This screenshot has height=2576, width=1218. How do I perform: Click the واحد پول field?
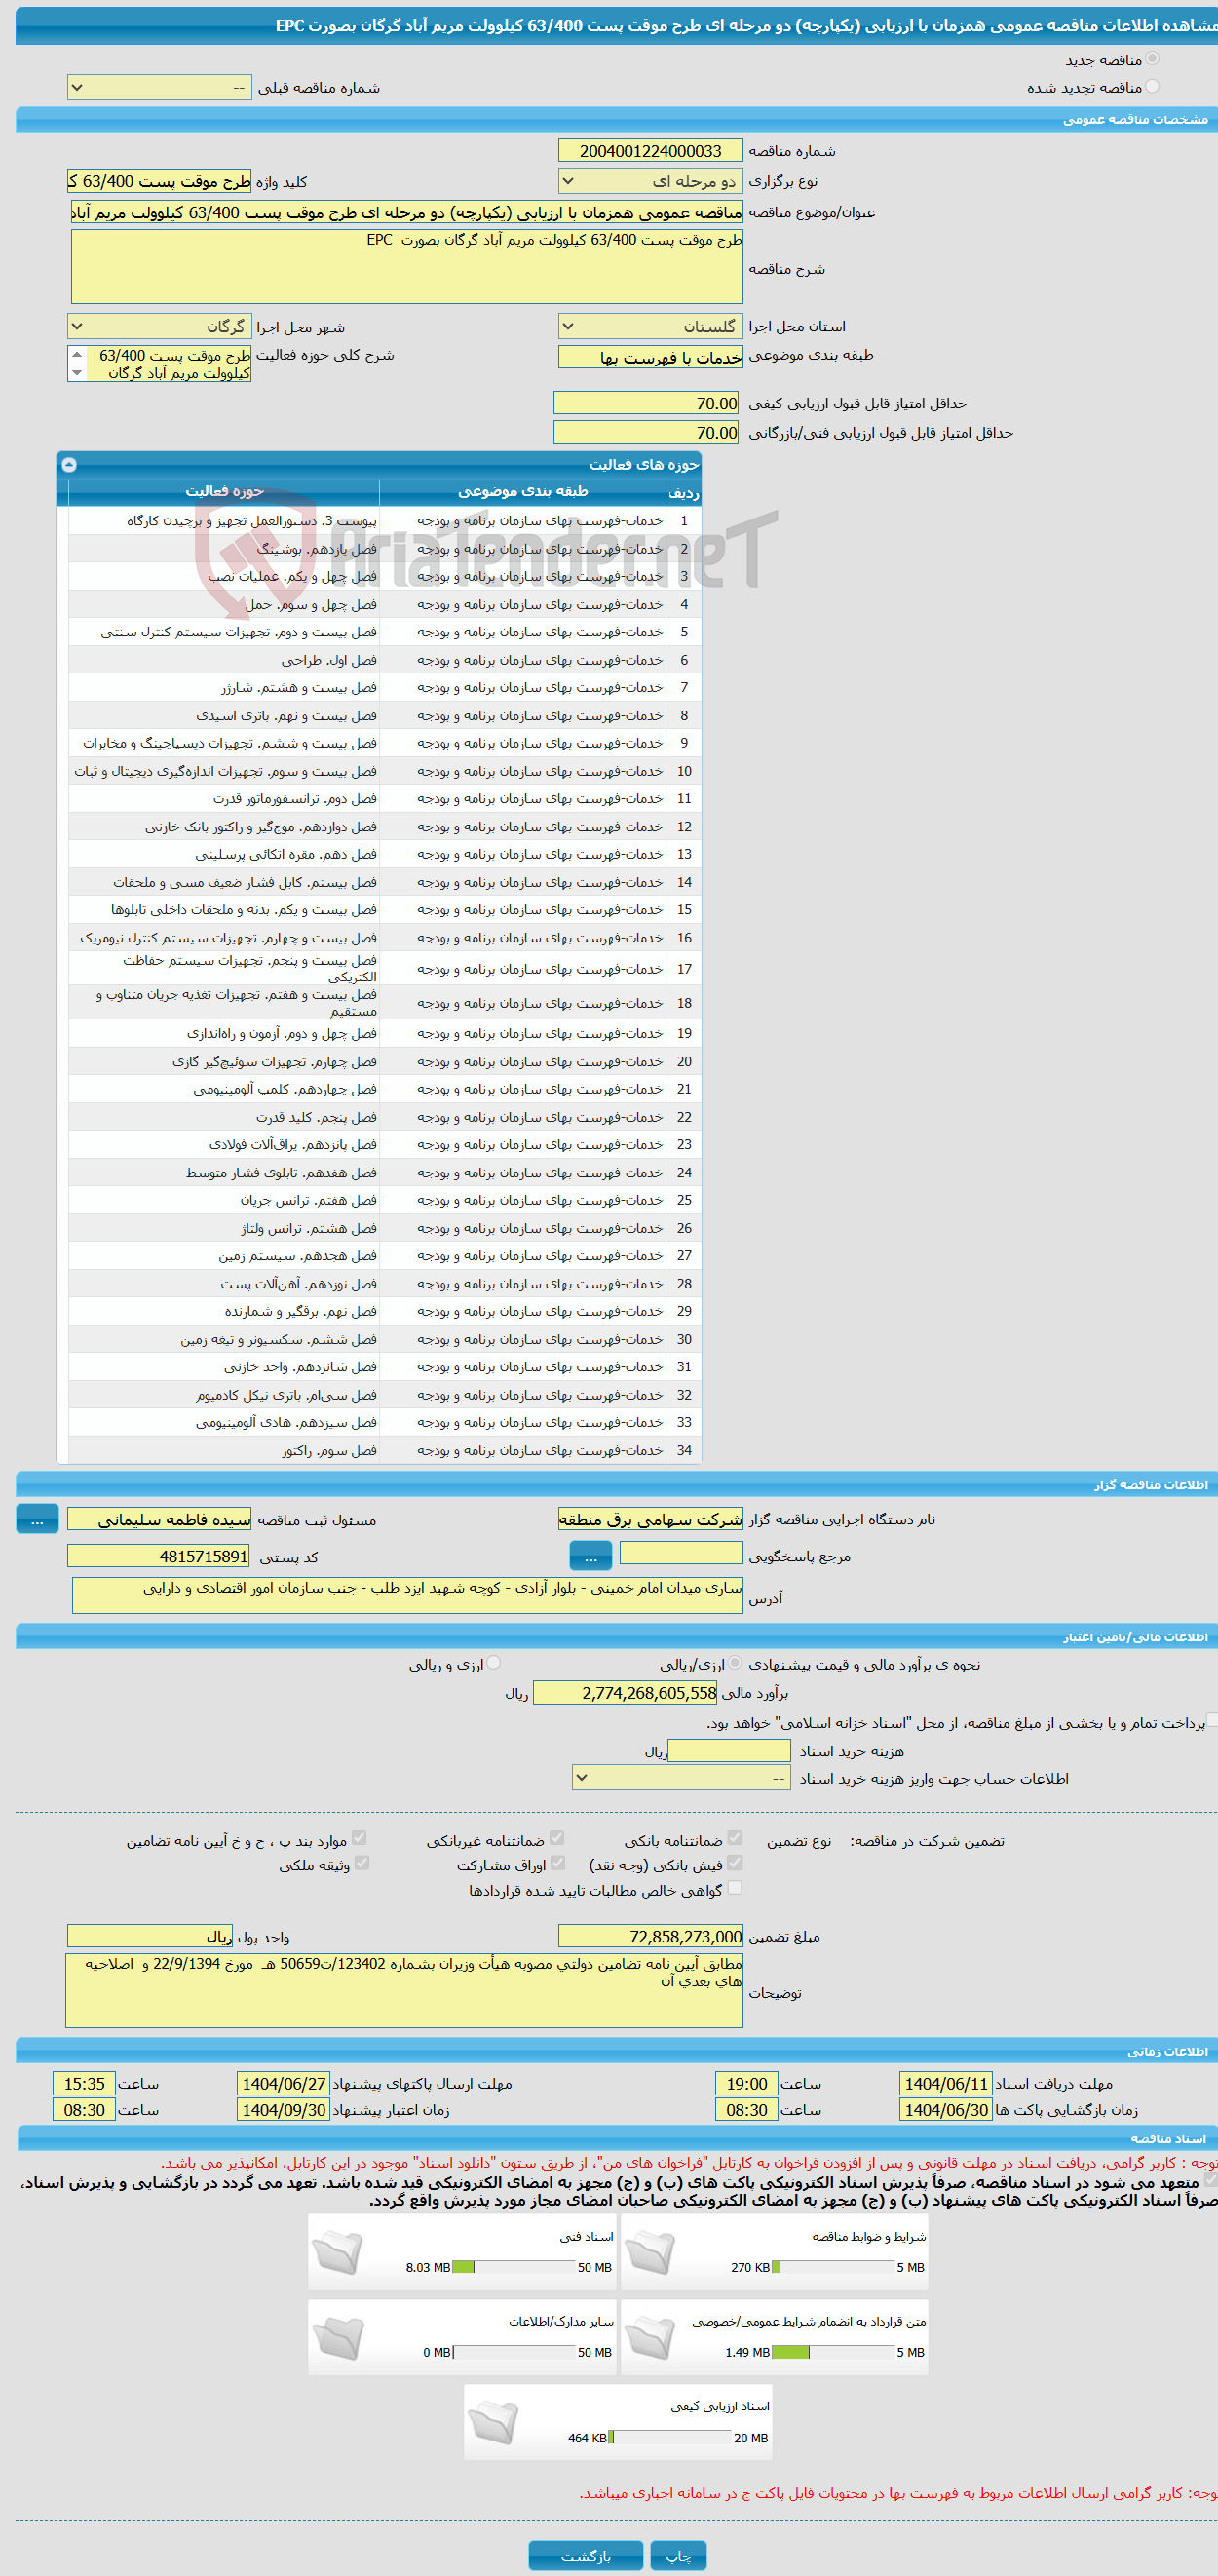(x=150, y=1937)
